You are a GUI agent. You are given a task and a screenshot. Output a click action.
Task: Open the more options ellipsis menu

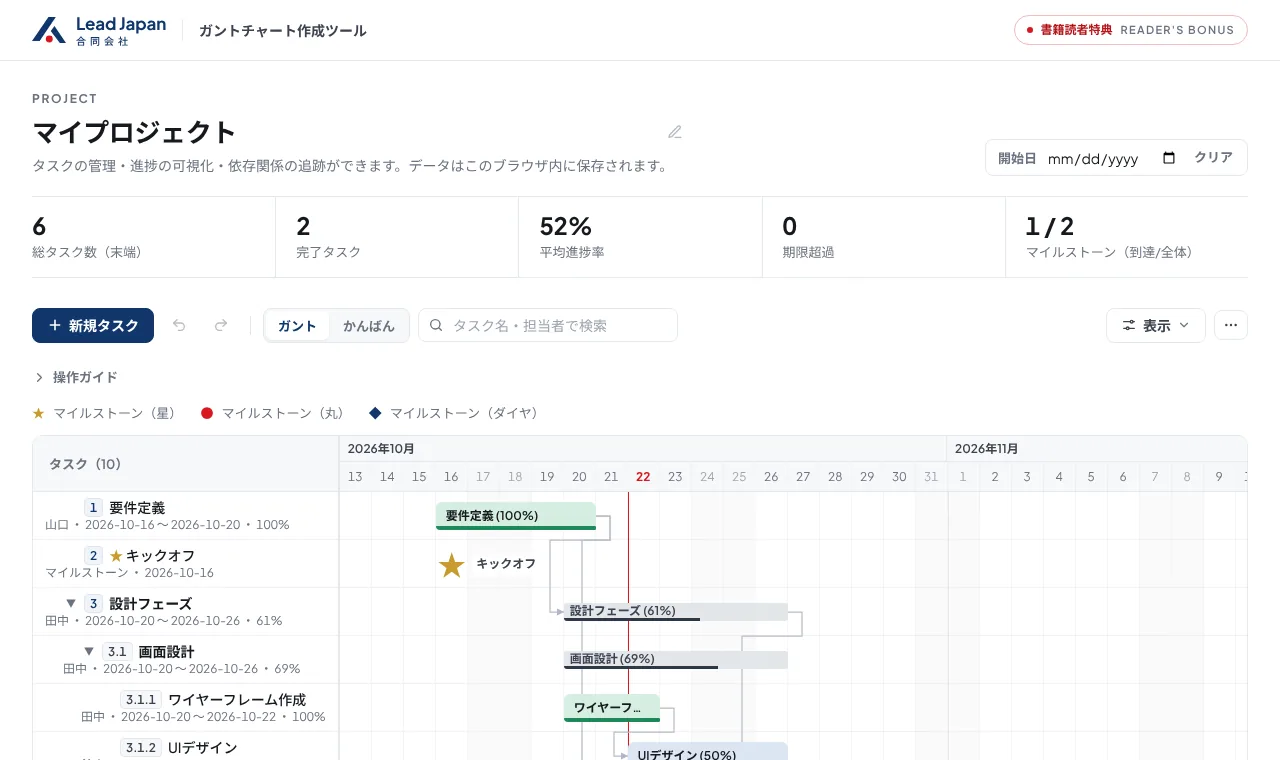[1231, 325]
